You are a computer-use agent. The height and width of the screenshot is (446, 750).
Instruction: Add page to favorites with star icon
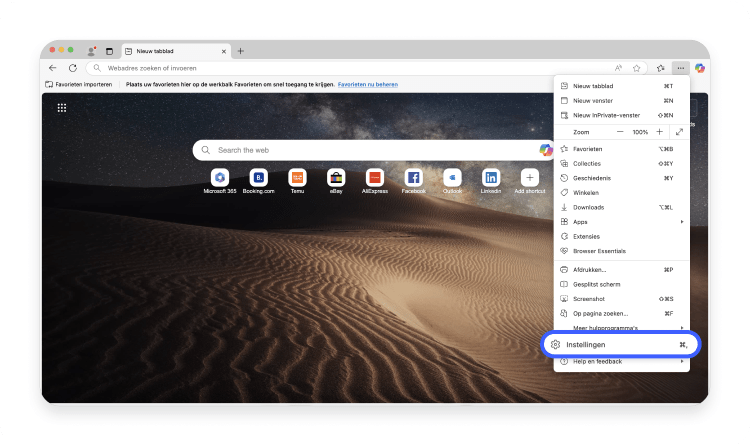click(x=637, y=68)
